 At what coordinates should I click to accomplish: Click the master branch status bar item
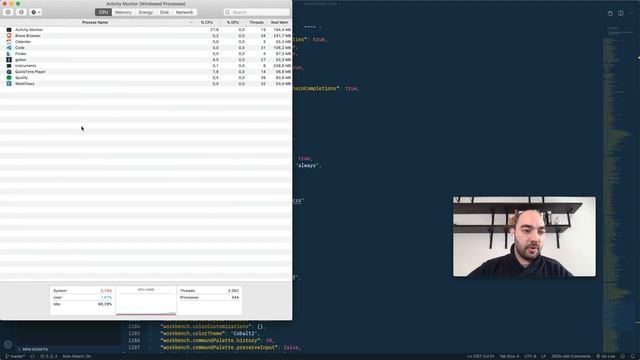pos(15,356)
